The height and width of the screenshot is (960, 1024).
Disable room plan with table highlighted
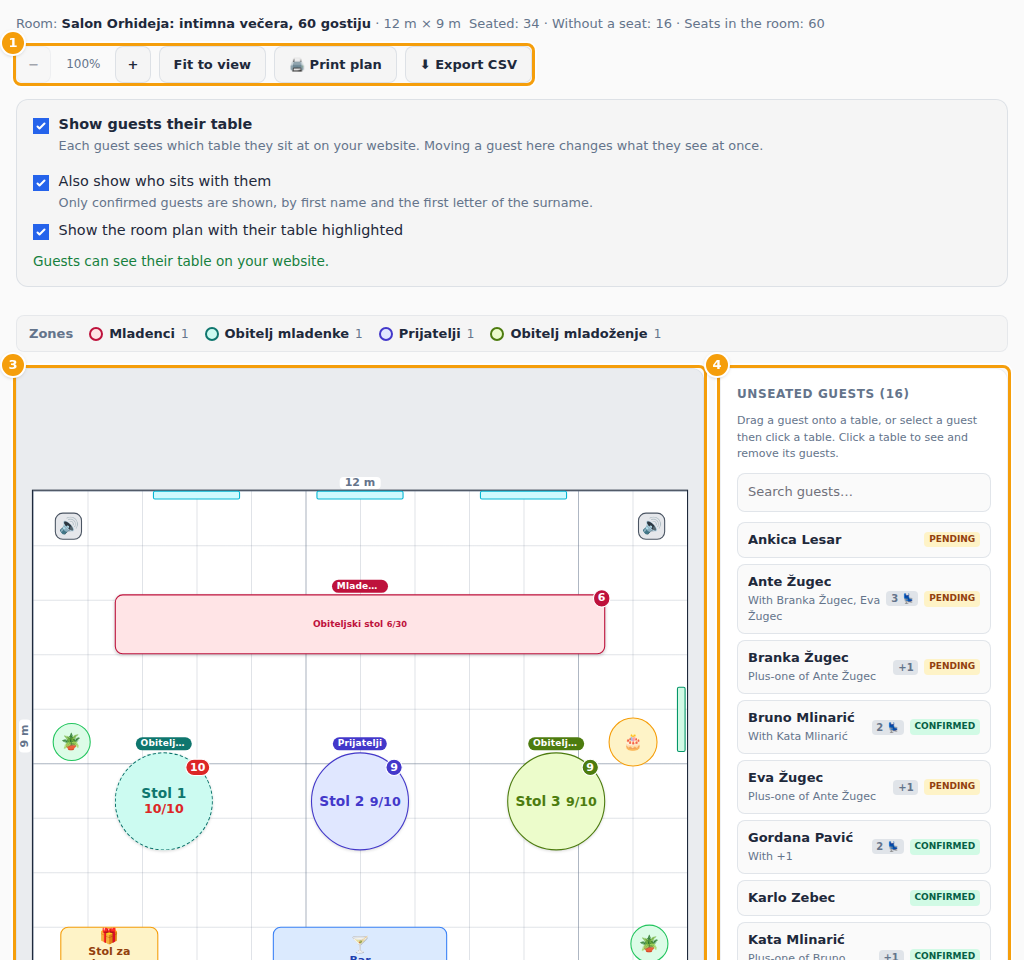41,231
